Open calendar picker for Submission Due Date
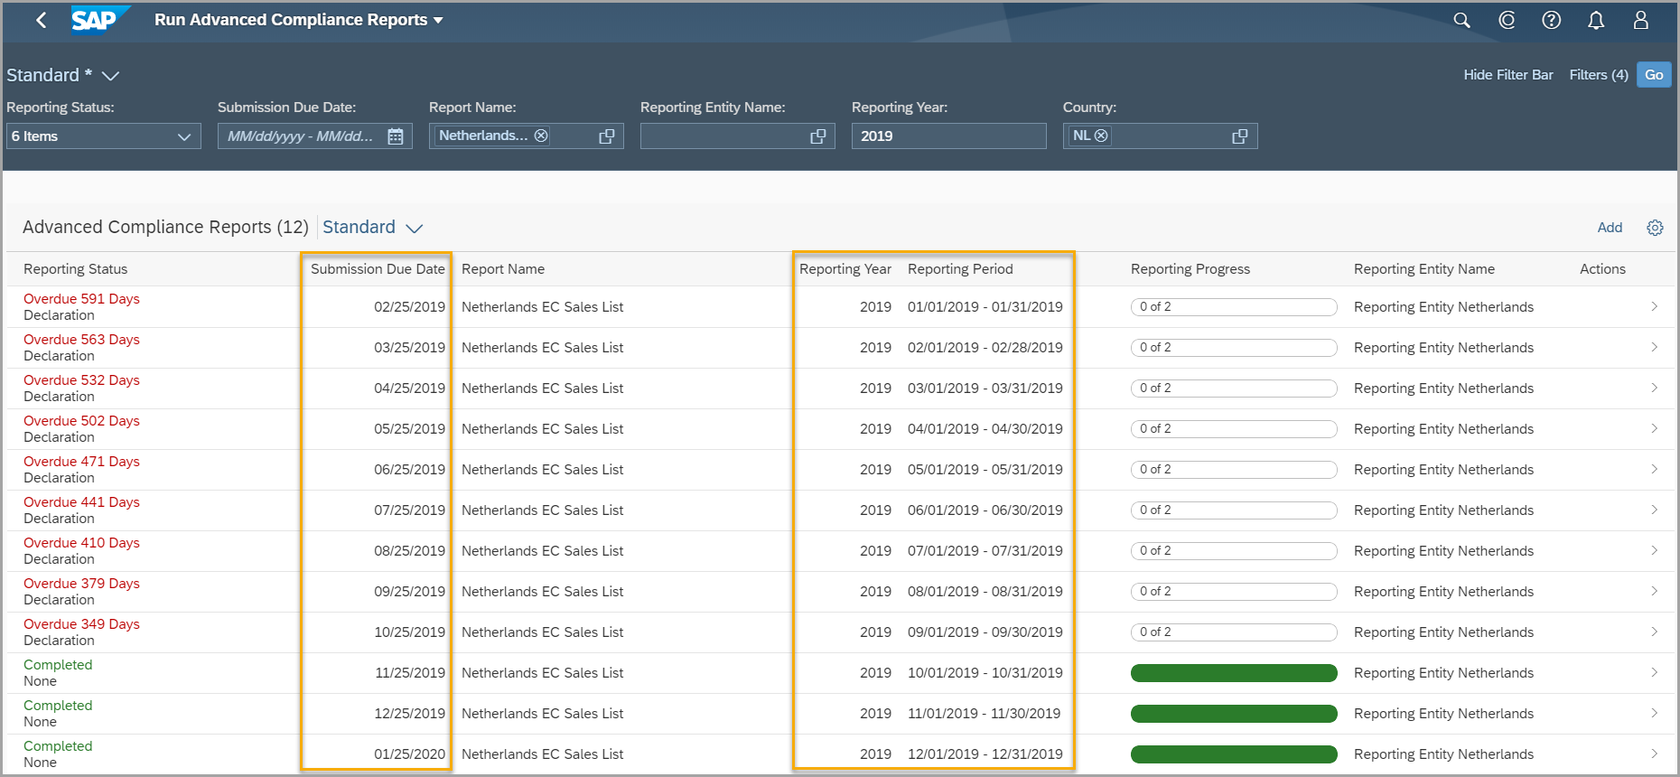1680x777 pixels. click(x=396, y=136)
